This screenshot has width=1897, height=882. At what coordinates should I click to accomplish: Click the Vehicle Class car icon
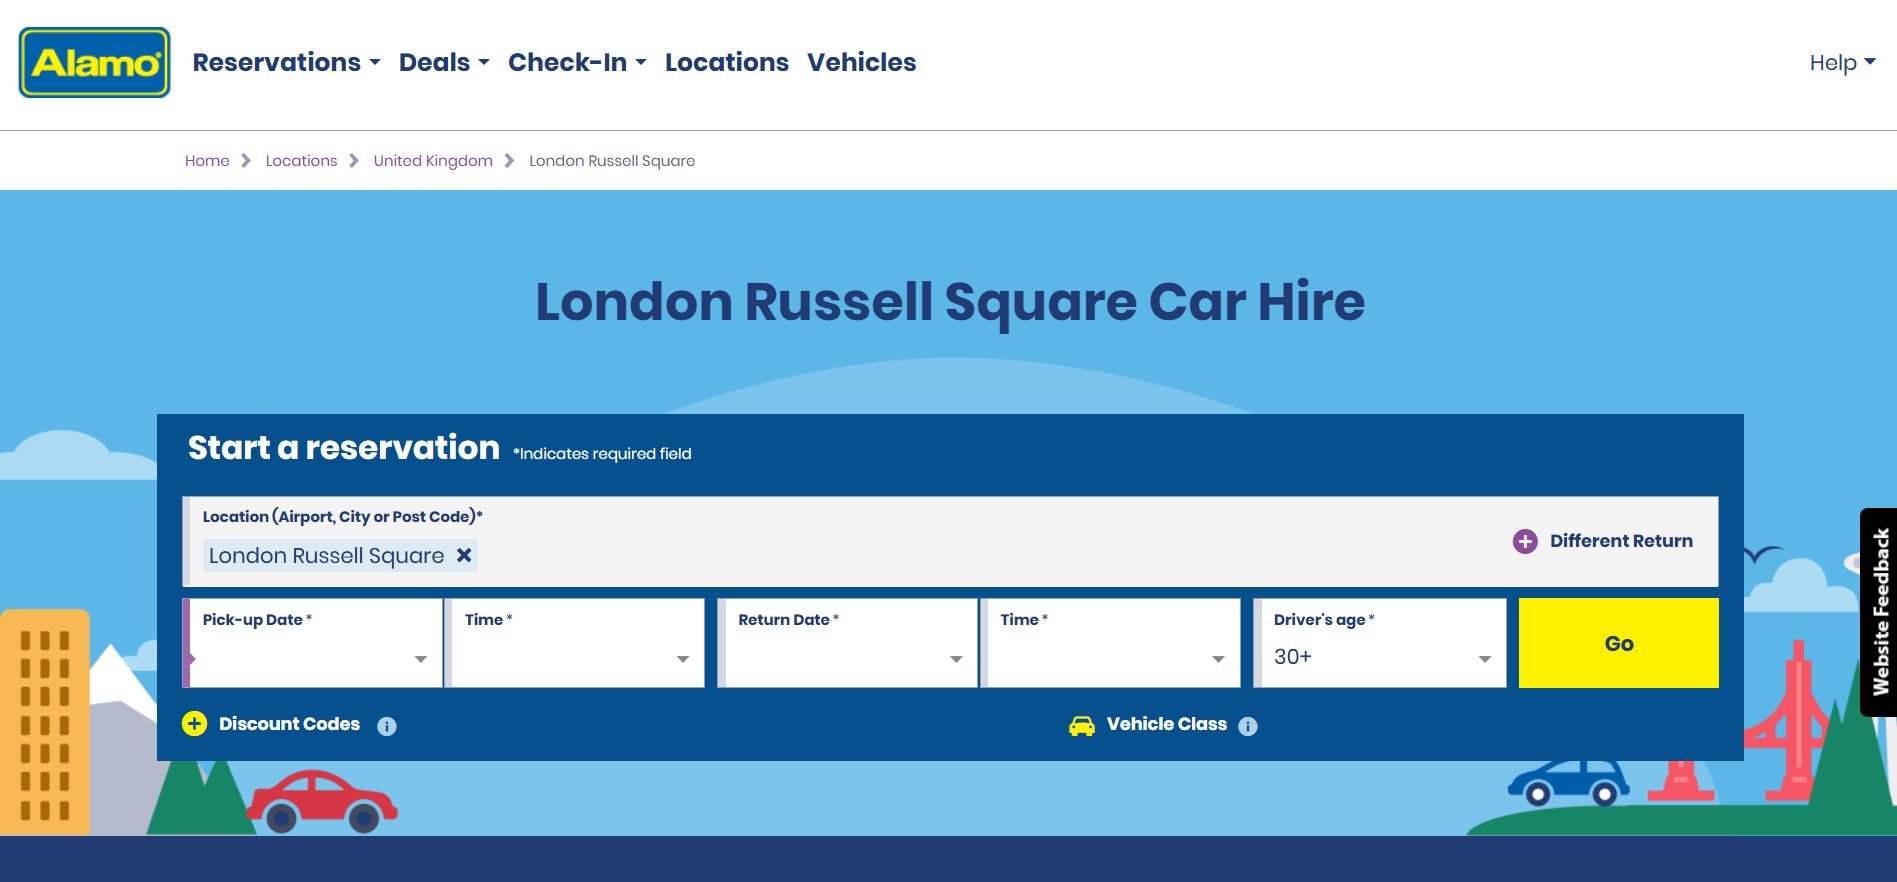1082,725
